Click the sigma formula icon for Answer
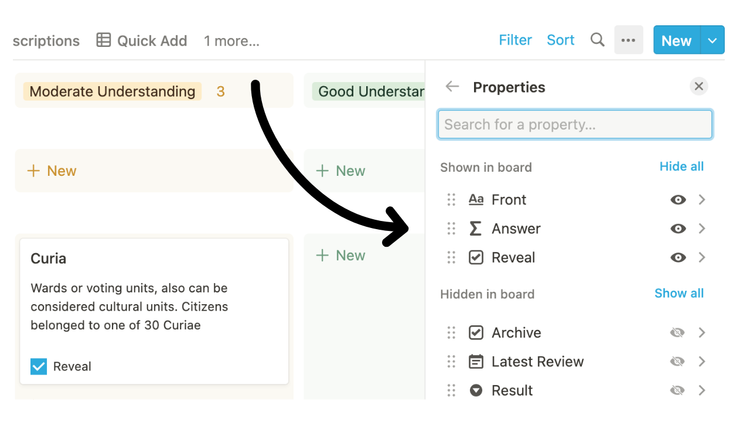The width and height of the screenshot is (750, 422). click(476, 229)
